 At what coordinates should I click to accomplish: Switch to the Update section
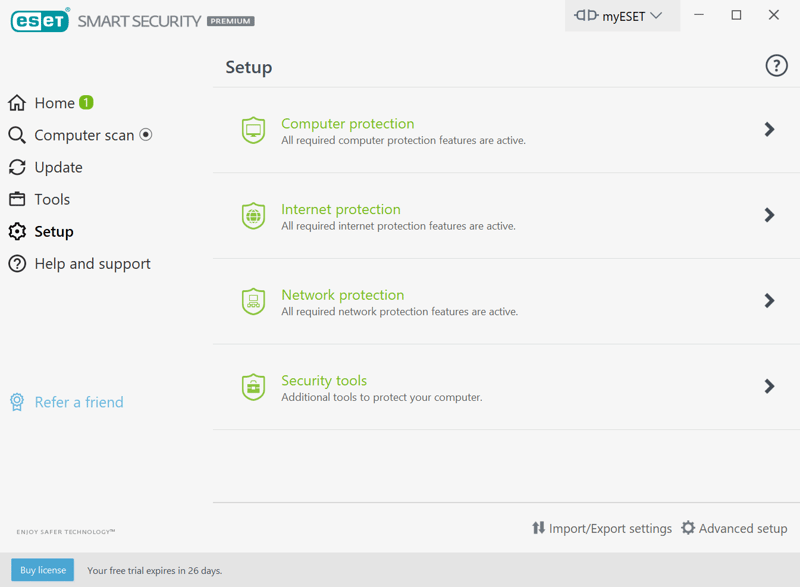59,167
